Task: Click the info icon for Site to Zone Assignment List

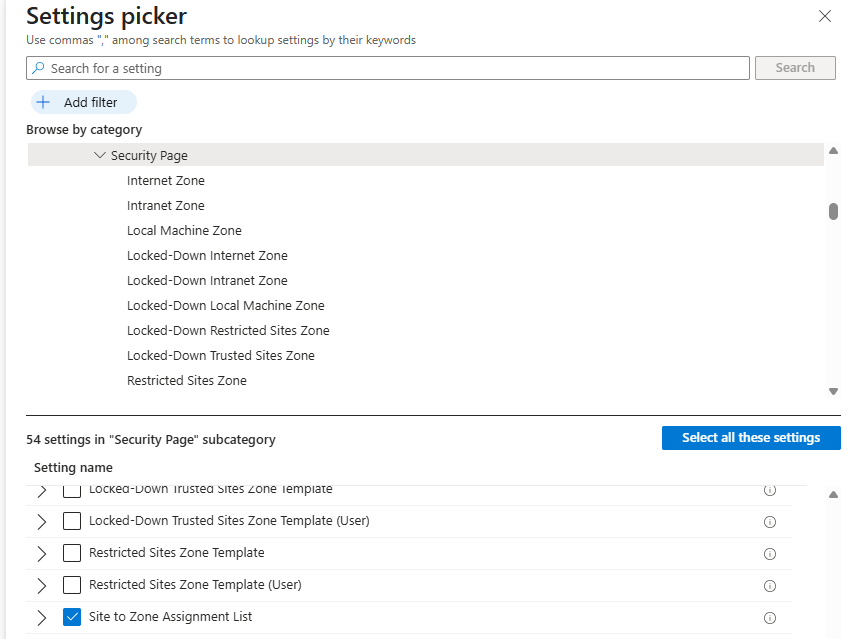Action: 770,618
